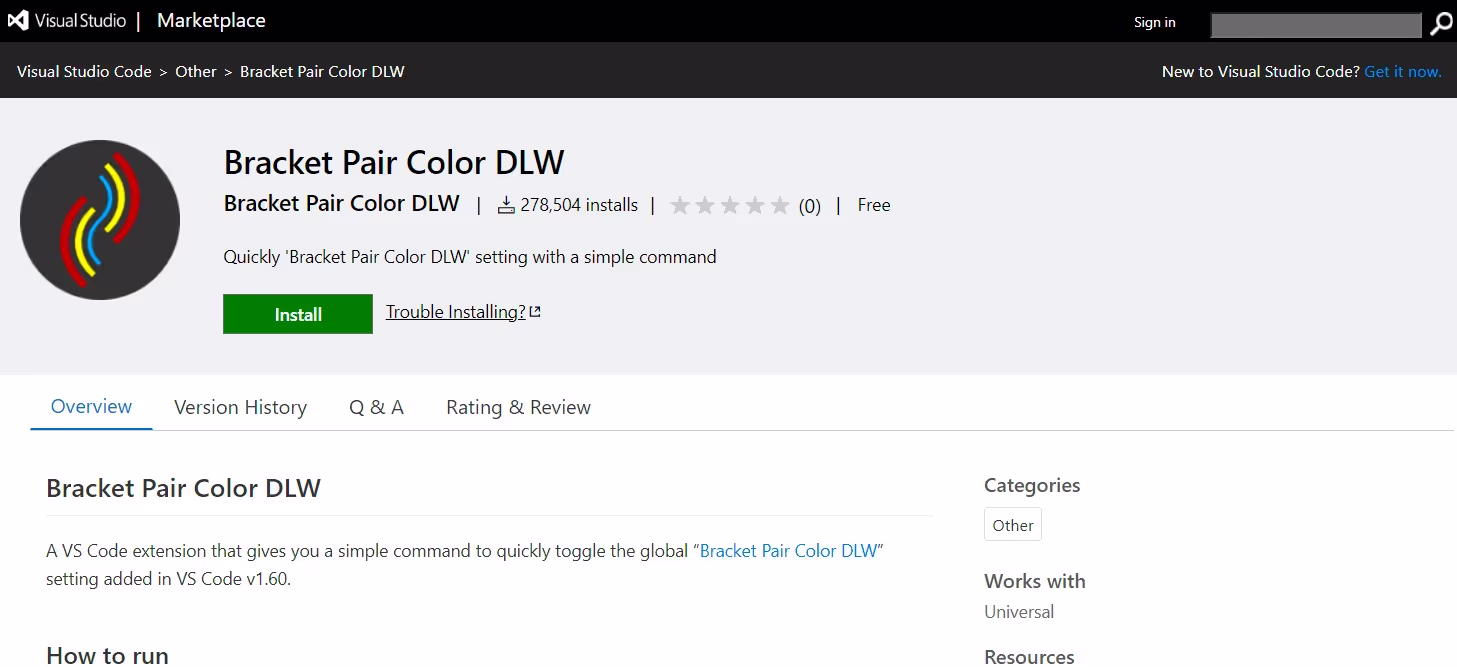The width and height of the screenshot is (1457, 667).
Task: Focus the marketplace search box
Action: tap(1316, 25)
